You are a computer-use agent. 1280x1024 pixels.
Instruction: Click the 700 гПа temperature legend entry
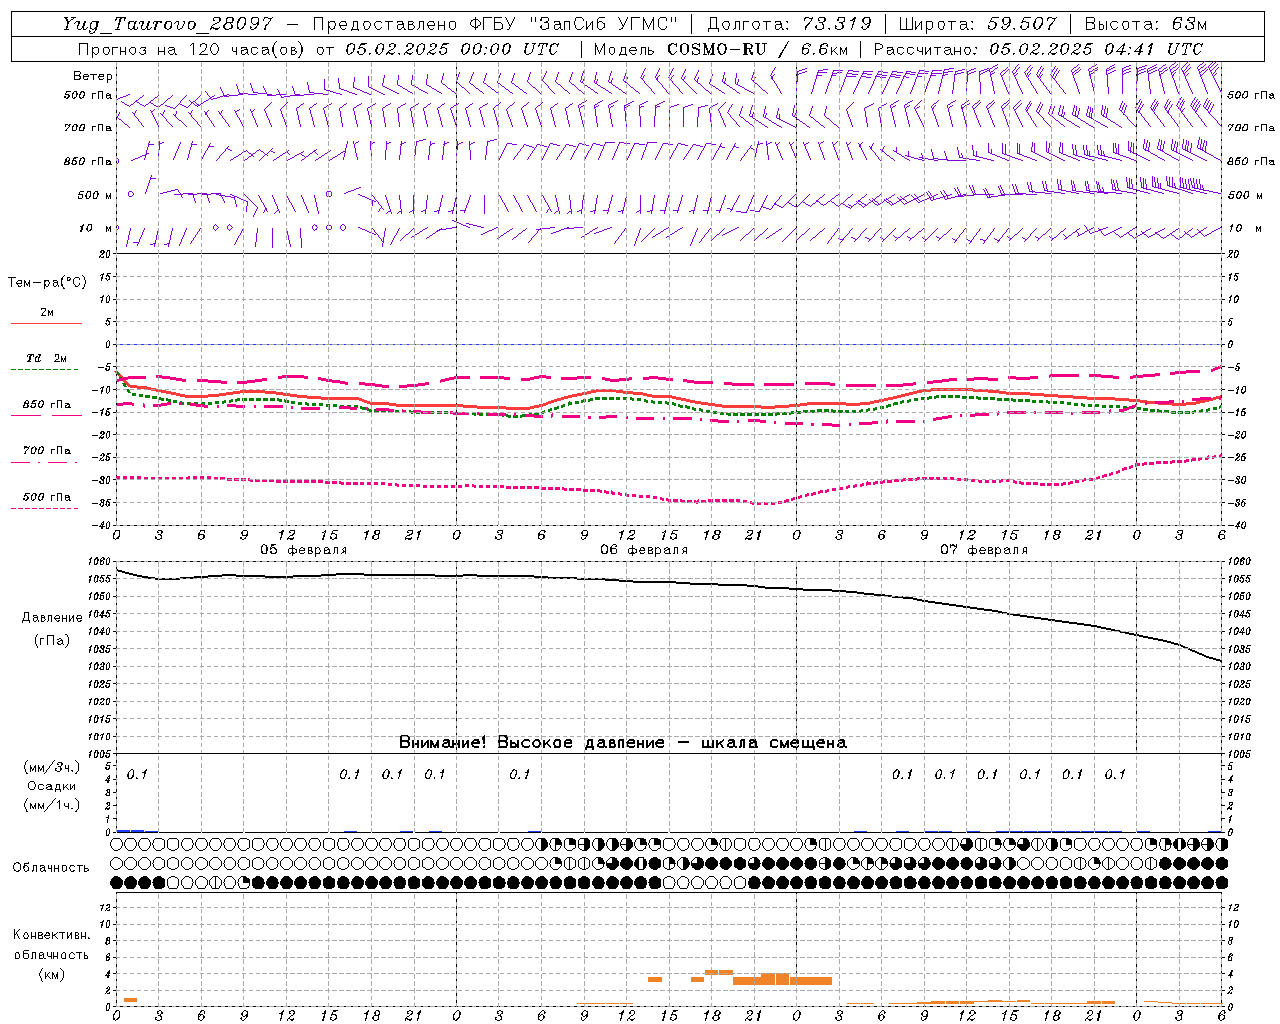coord(47,451)
